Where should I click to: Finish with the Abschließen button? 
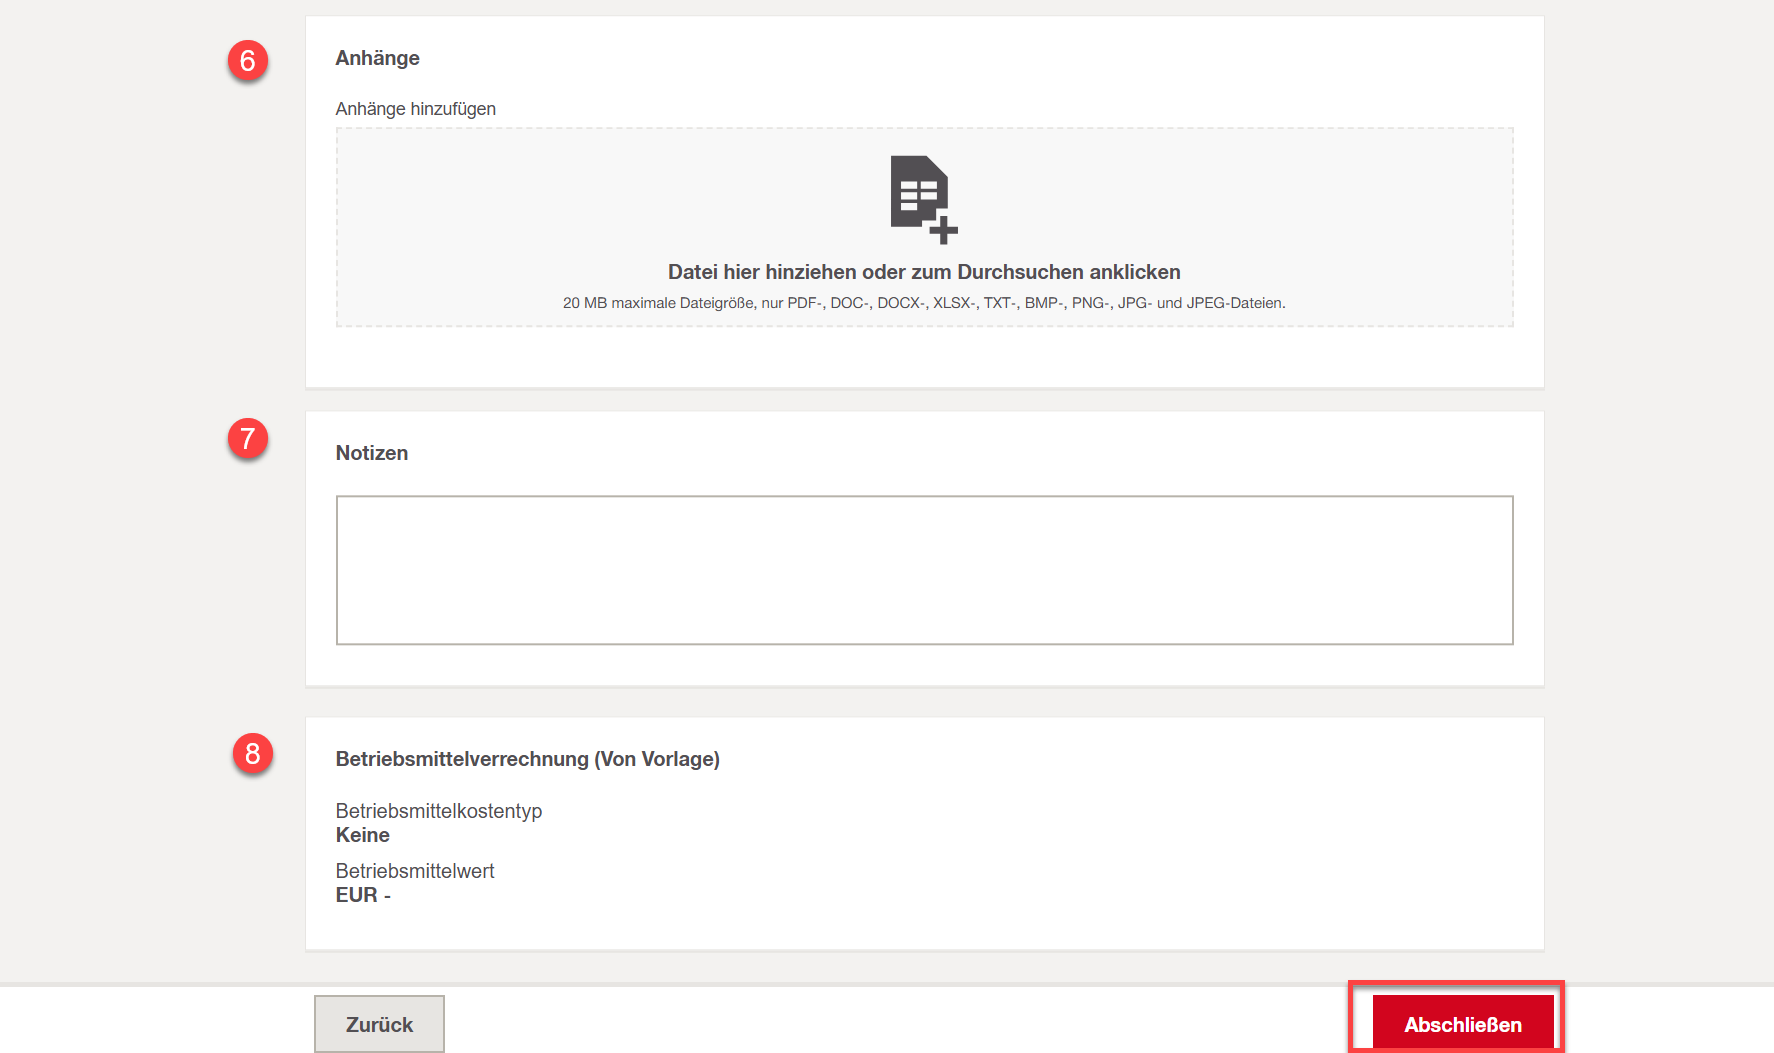[x=1463, y=1024]
